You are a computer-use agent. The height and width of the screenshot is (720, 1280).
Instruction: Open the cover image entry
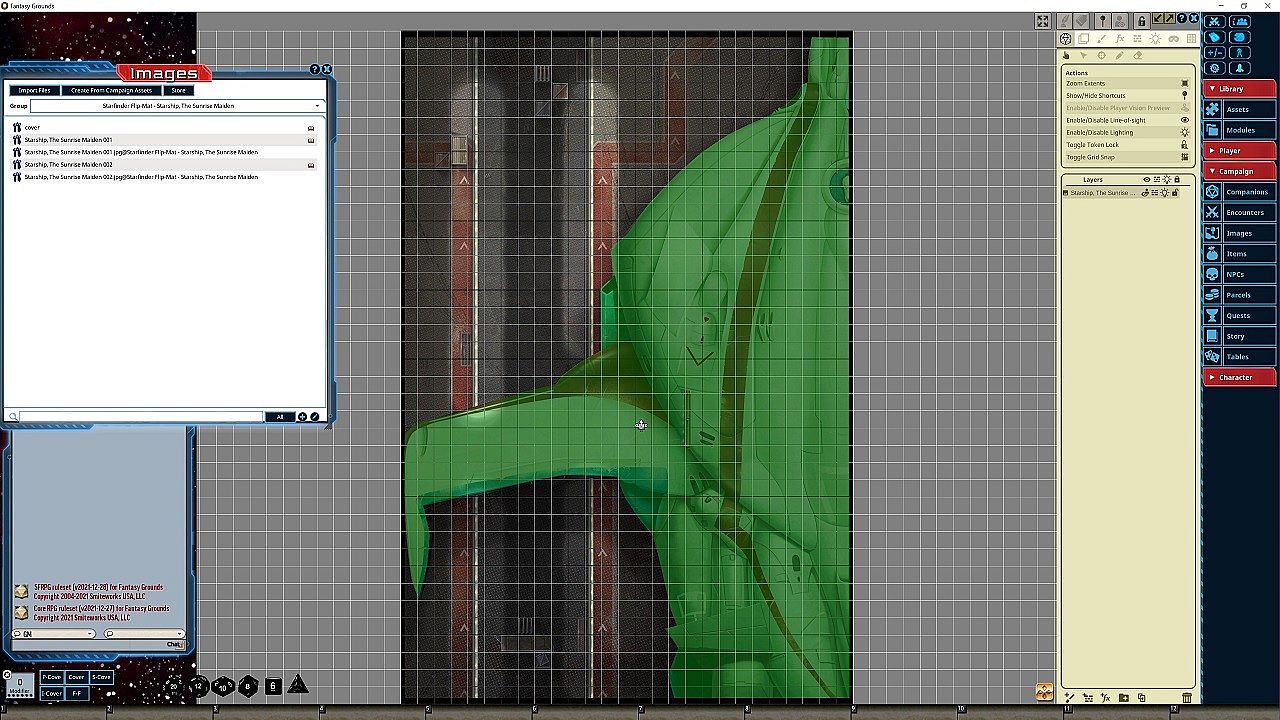coord(164,128)
